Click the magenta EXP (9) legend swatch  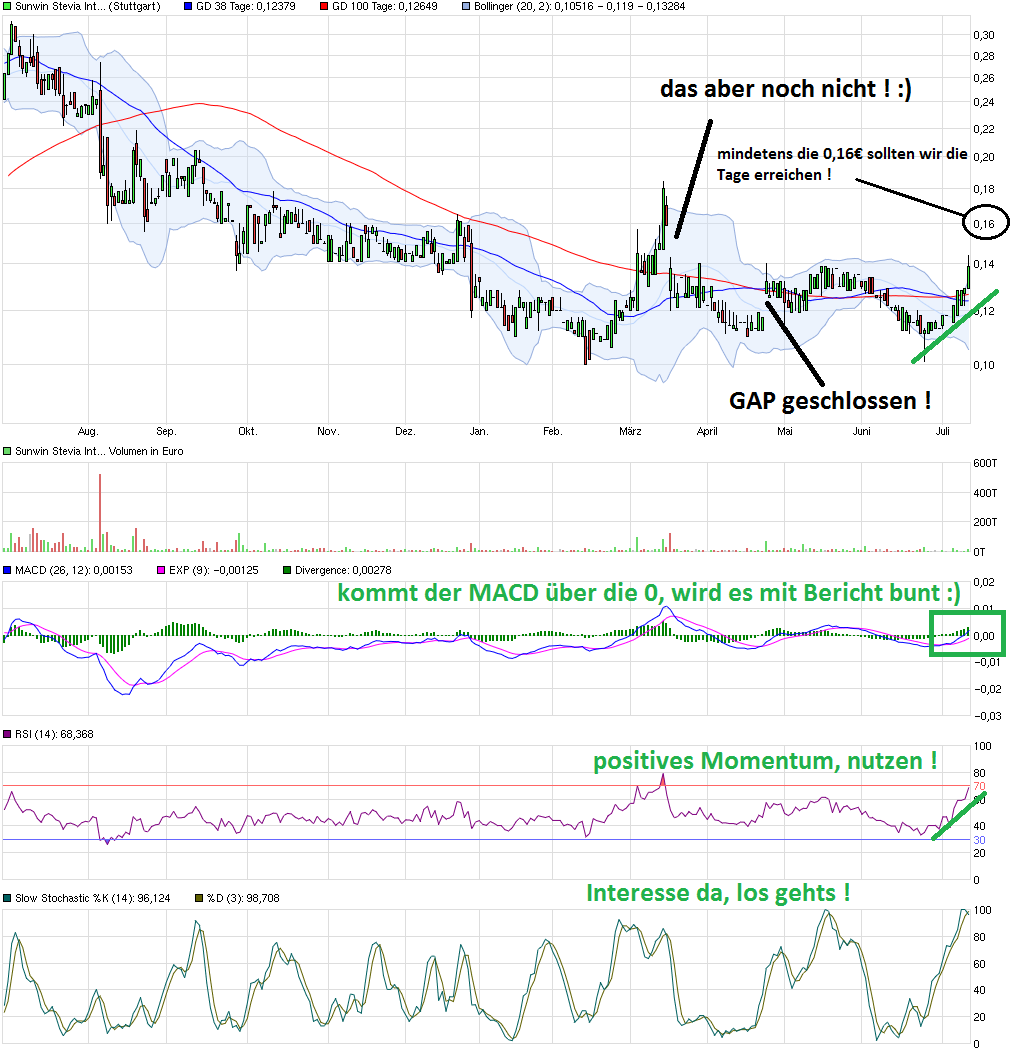pyautogui.click(x=161, y=570)
